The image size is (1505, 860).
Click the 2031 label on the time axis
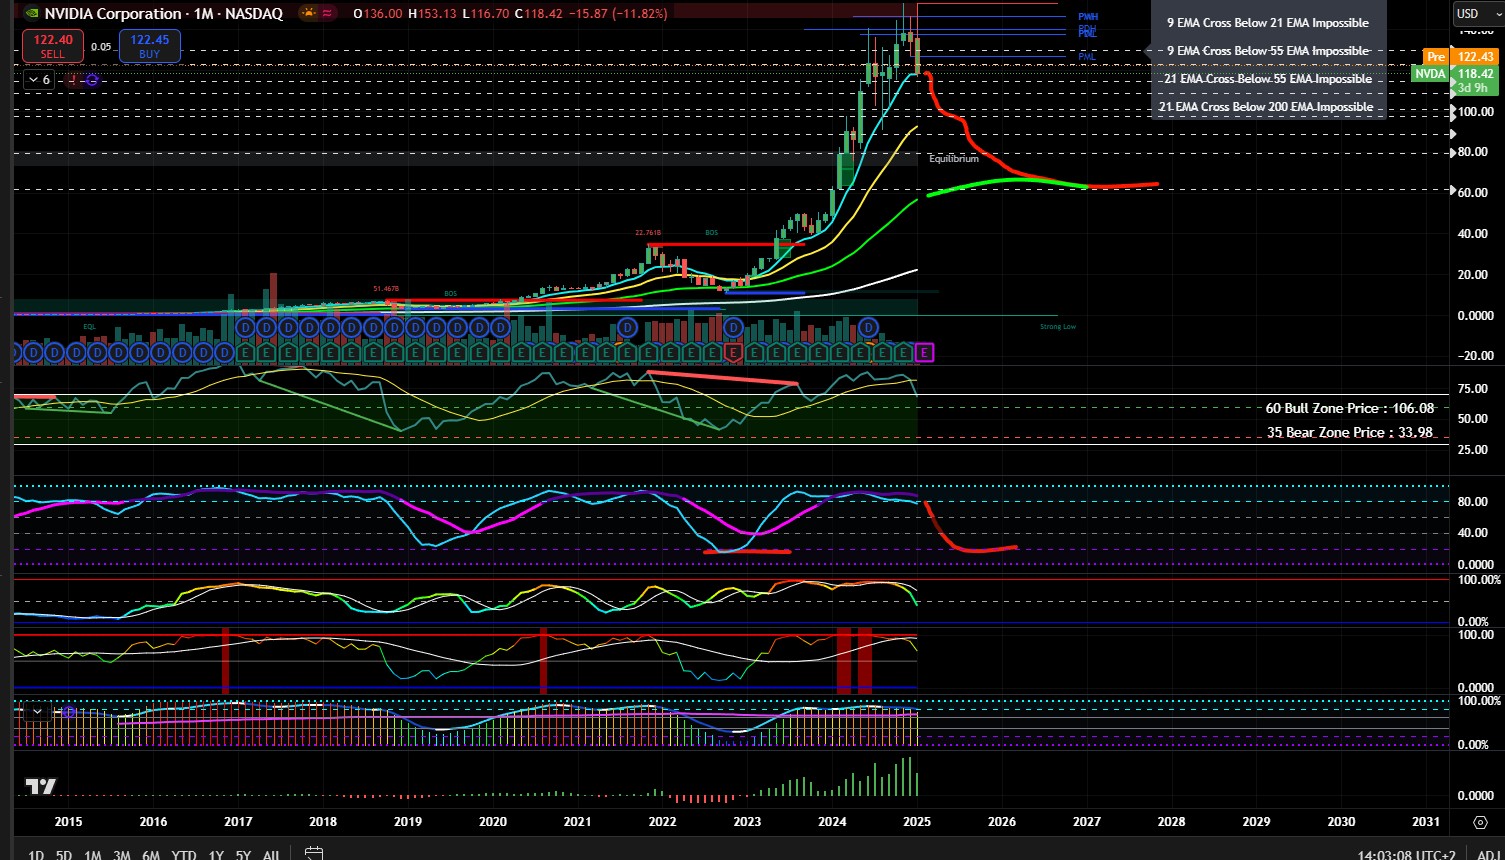tap(1426, 822)
